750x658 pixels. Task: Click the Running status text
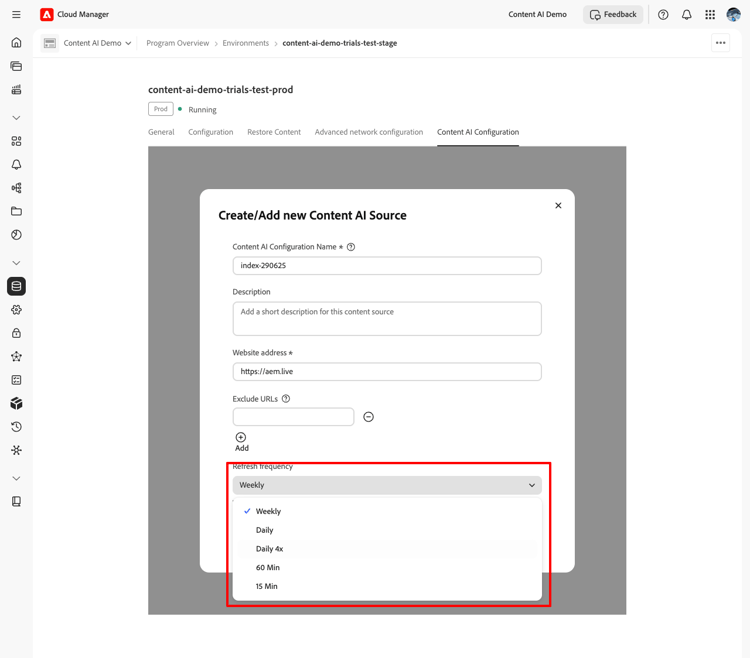point(202,110)
